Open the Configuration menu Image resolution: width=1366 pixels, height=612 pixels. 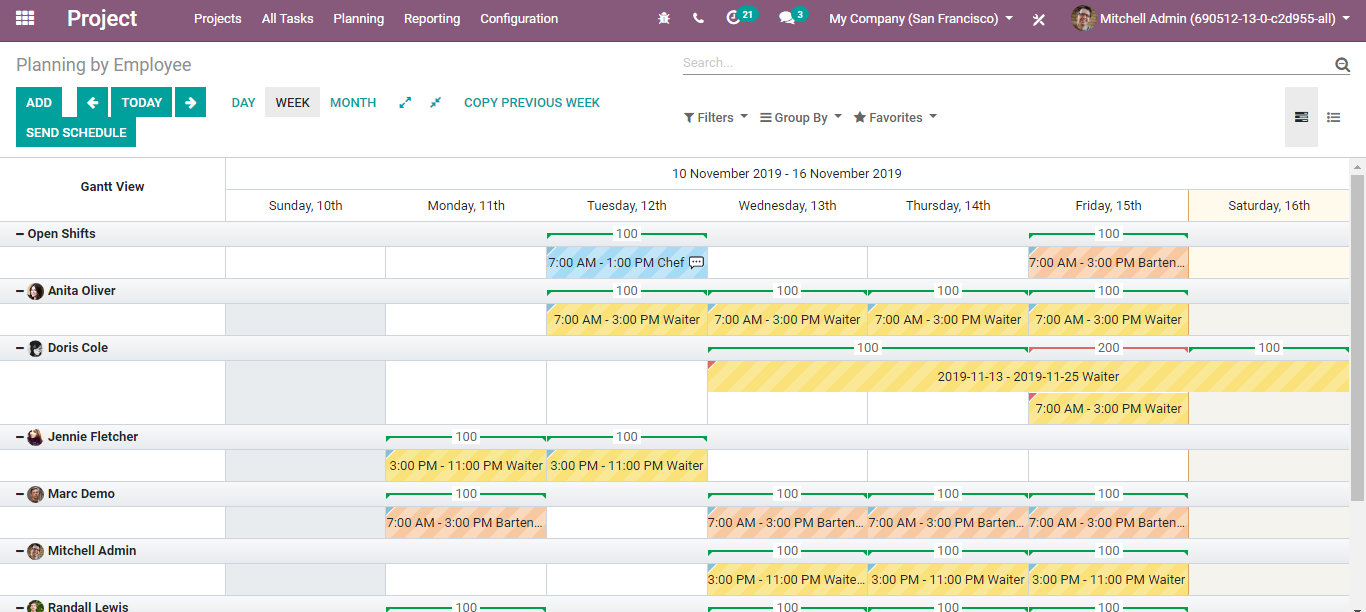click(519, 18)
